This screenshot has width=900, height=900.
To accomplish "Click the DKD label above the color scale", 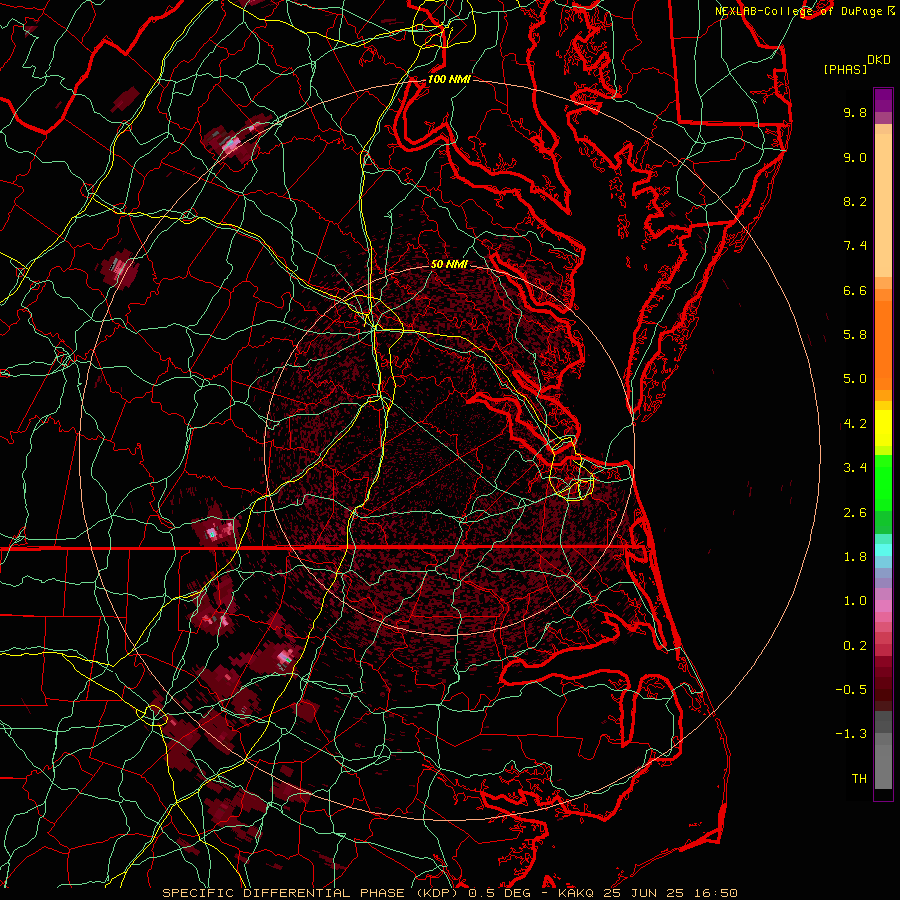I will (x=878, y=60).
